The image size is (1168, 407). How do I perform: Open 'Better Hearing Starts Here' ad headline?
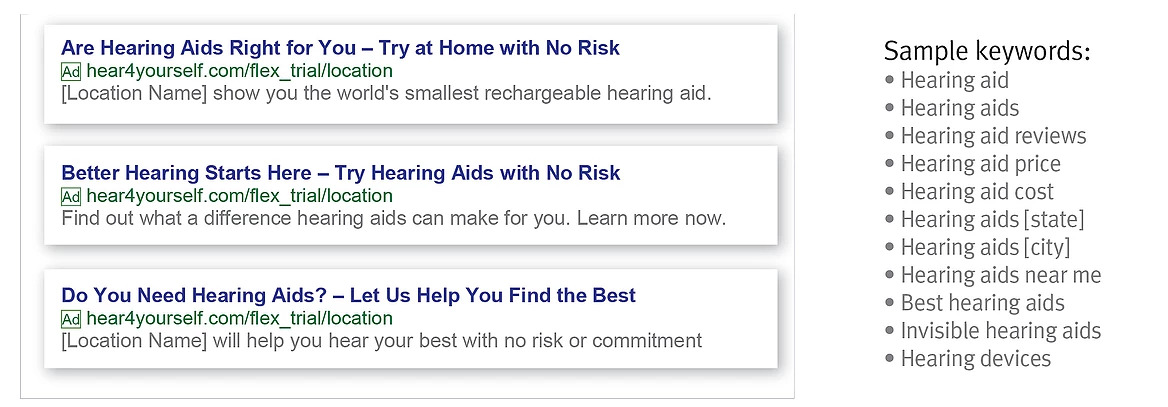(x=340, y=173)
